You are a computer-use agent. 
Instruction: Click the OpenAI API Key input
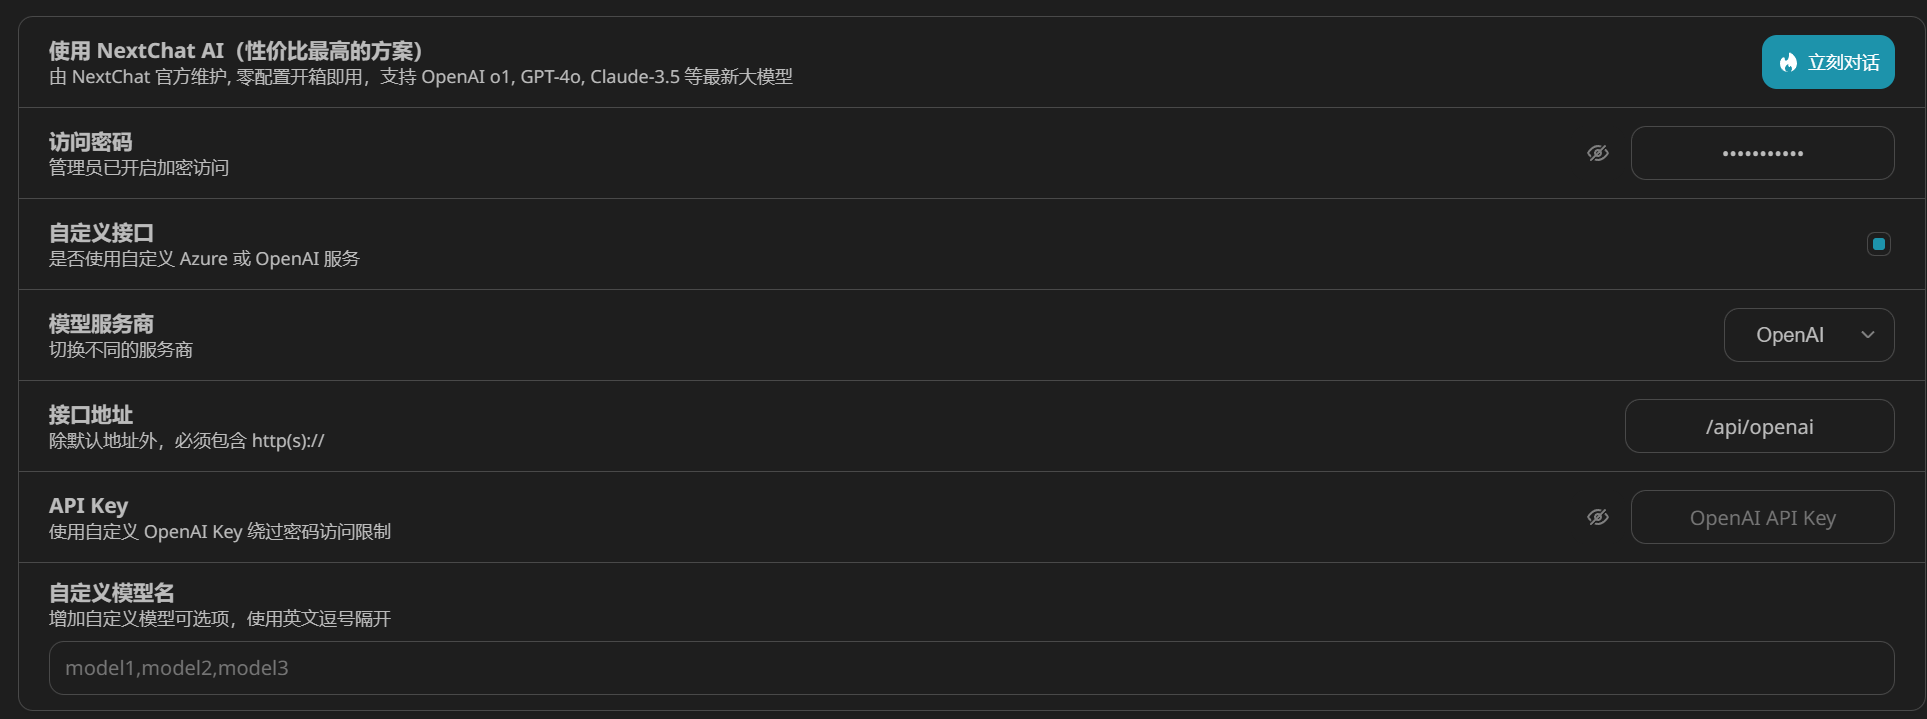point(1762,517)
